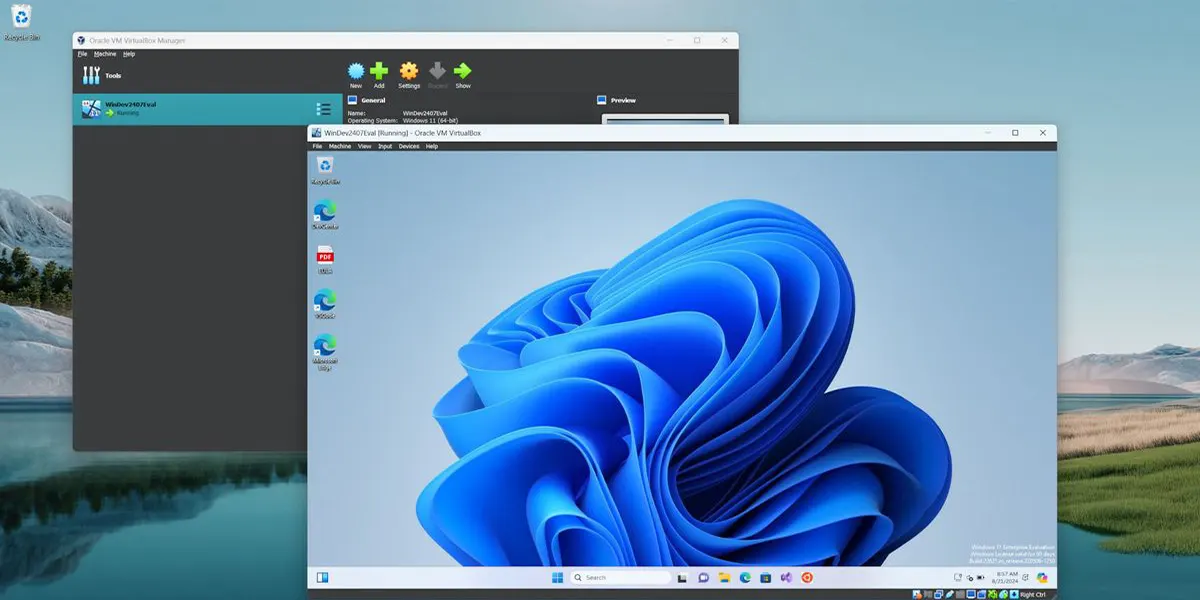The width and height of the screenshot is (1200, 600).
Task: Close the Oracle VM VirtualBox Manager window
Action: pyautogui.click(x=724, y=40)
